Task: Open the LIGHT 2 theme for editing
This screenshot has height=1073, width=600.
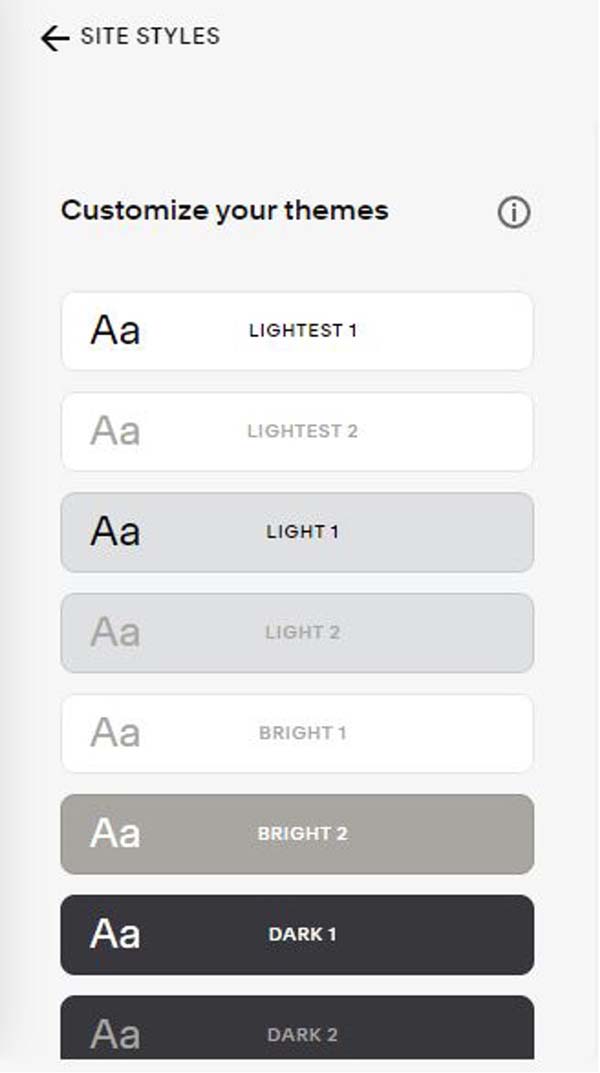Action: (x=297, y=633)
